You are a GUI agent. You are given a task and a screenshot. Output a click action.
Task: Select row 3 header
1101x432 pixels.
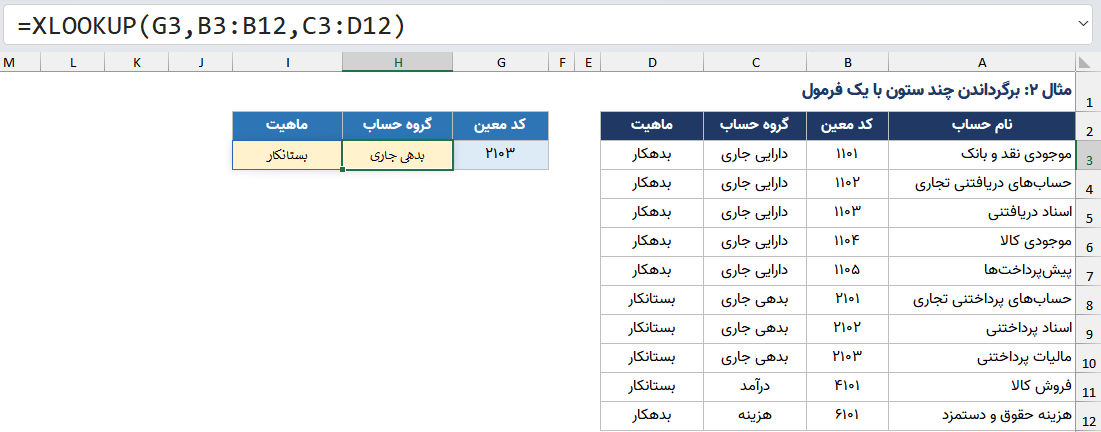point(1088,156)
